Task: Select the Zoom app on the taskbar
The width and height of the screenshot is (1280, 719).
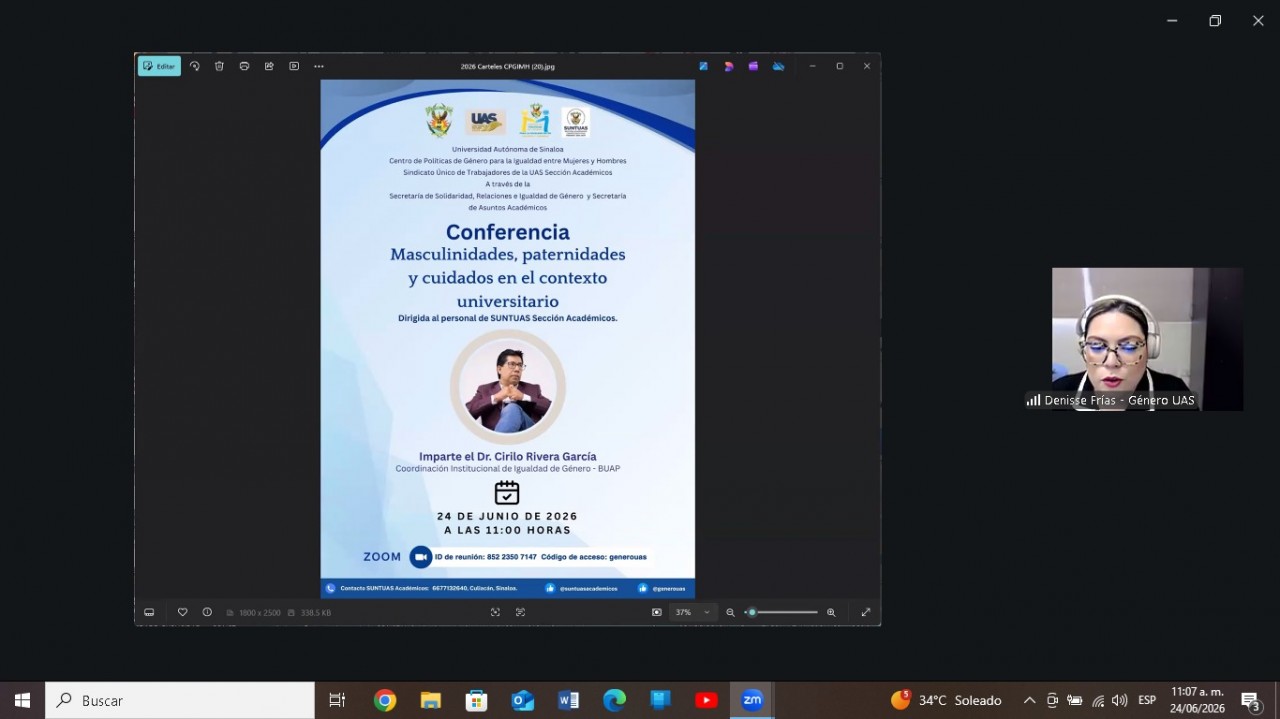Action: tap(752, 700)
